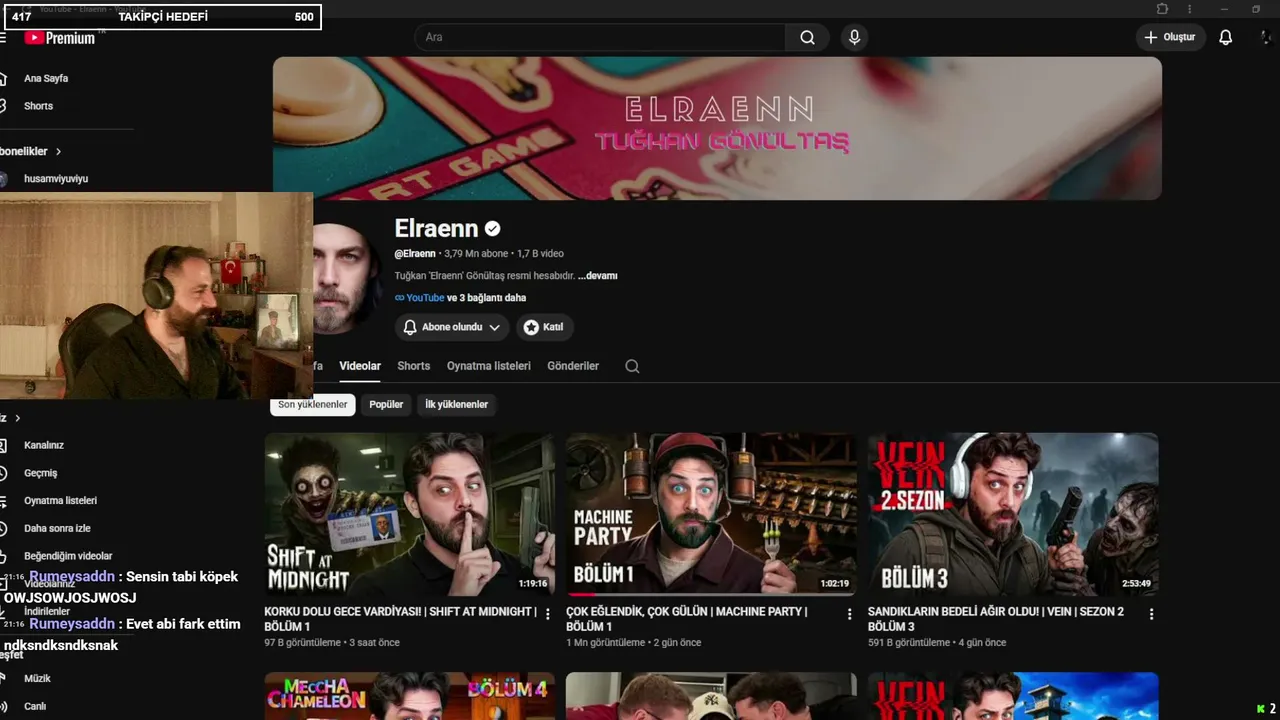
Task: Open the browser extensions puzzle icon
Action: pyautogui.click(x=1162, y=9)
